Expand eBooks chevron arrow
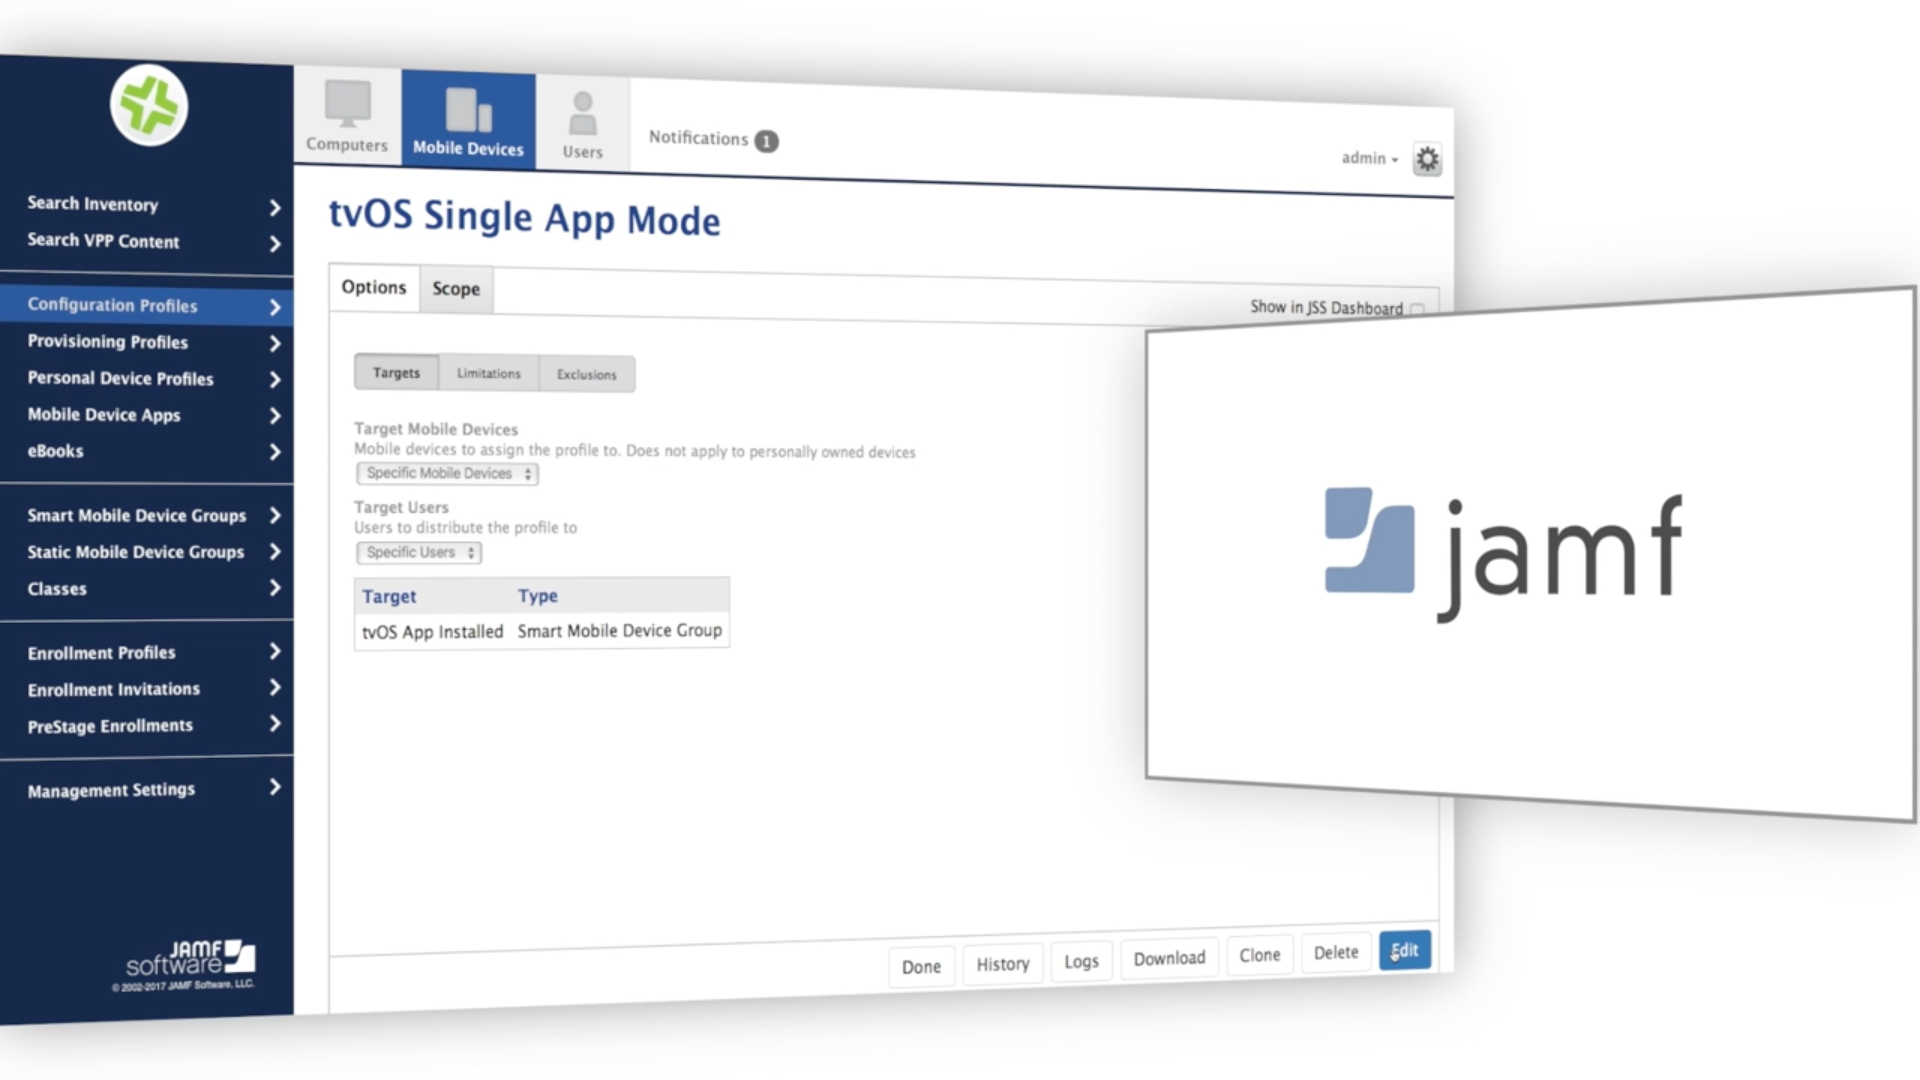This screenshot has height=1080, width=1920. pos(275,452)
